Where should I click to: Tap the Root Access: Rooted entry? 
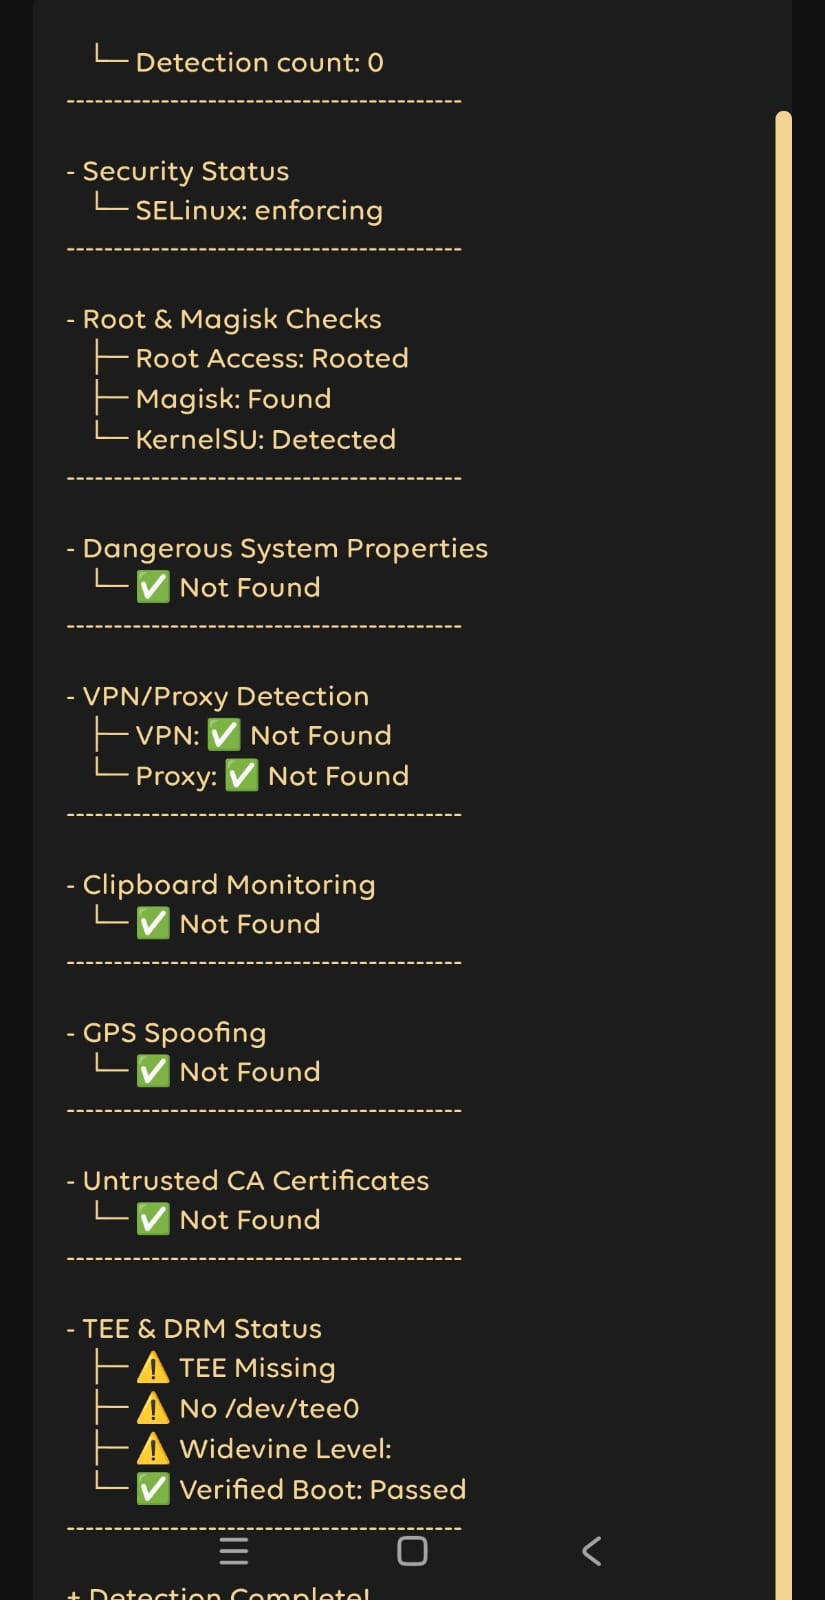(272, 358)
